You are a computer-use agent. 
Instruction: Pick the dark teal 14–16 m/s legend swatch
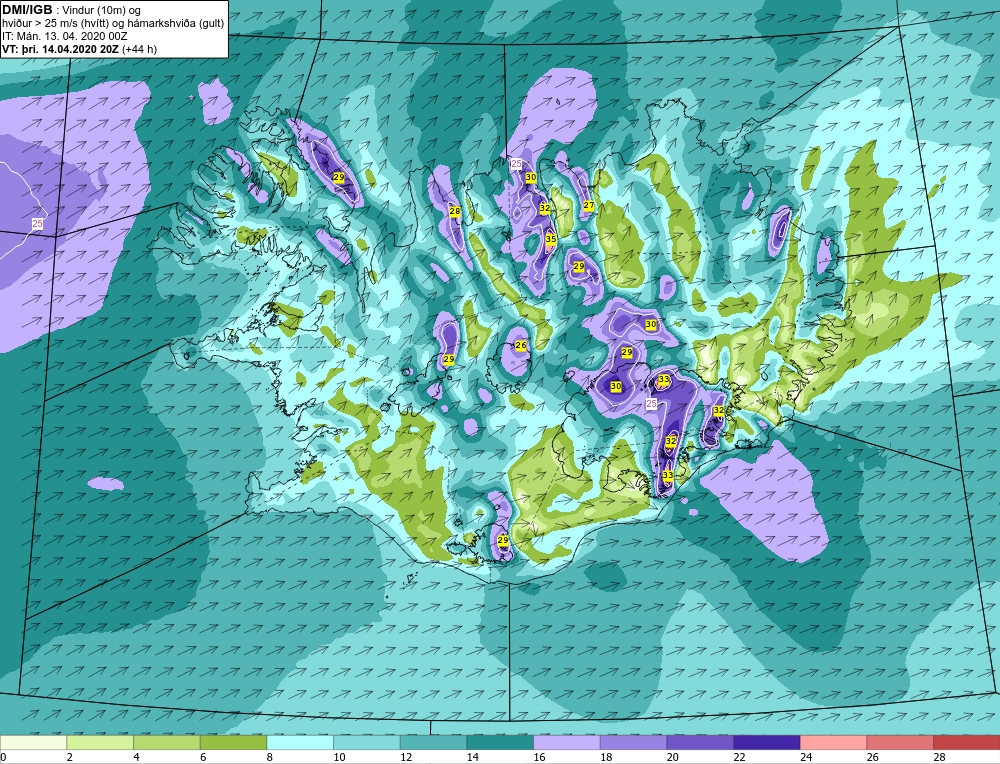coord(500,743)
